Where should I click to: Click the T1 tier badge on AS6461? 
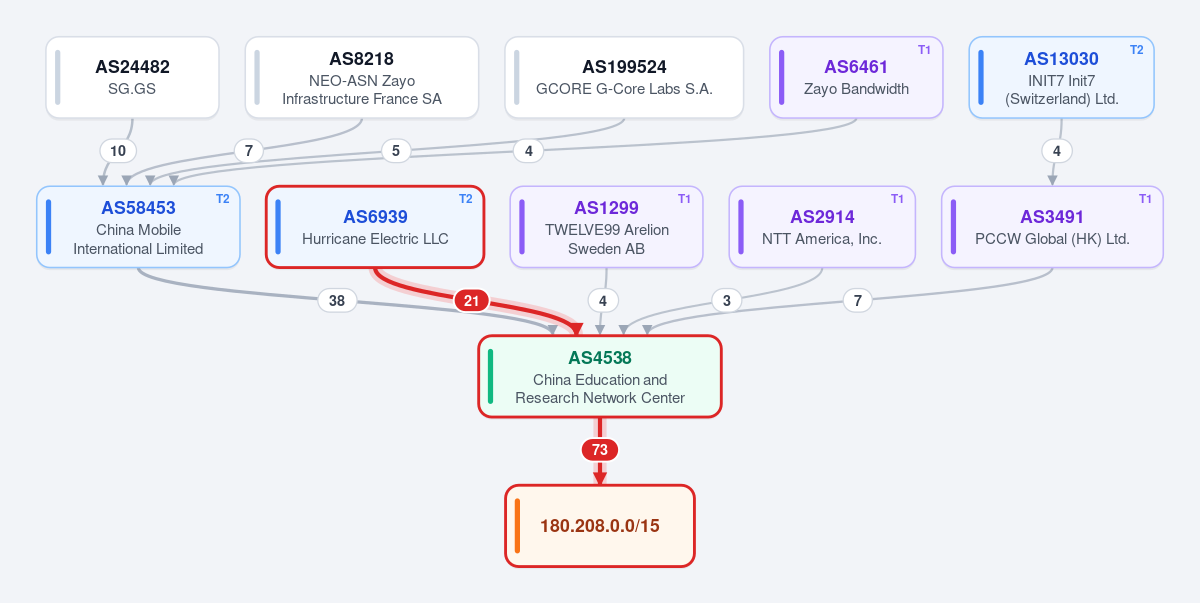[x=924, y=50]
